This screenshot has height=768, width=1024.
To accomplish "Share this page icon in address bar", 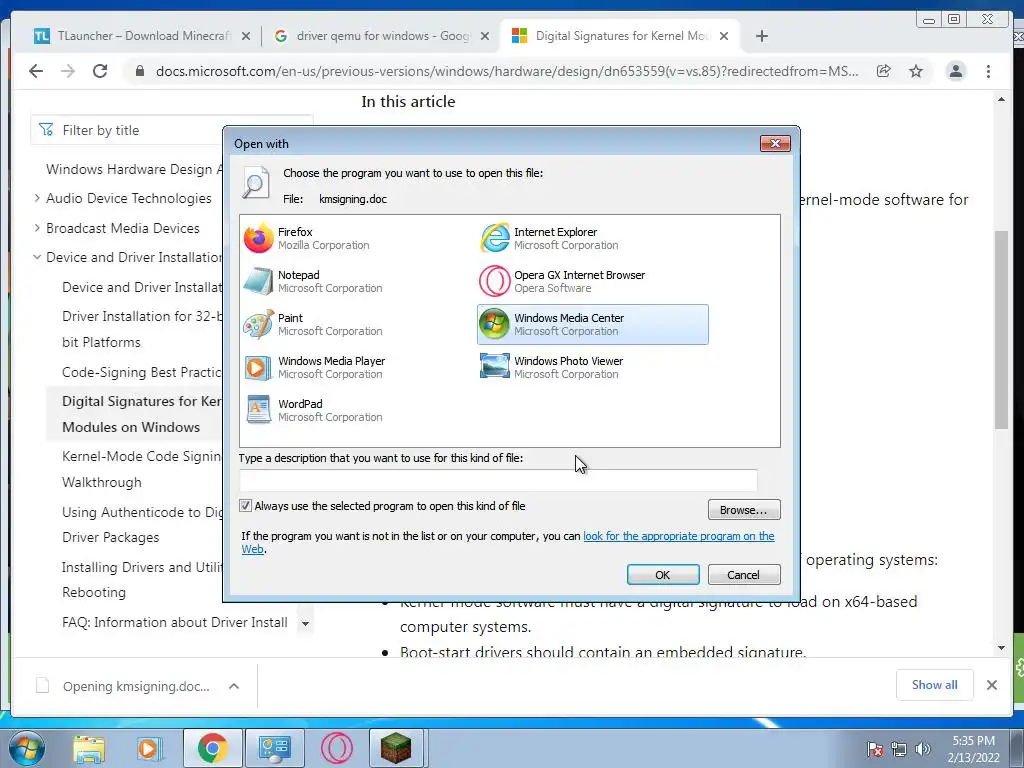I will (883, 71).
